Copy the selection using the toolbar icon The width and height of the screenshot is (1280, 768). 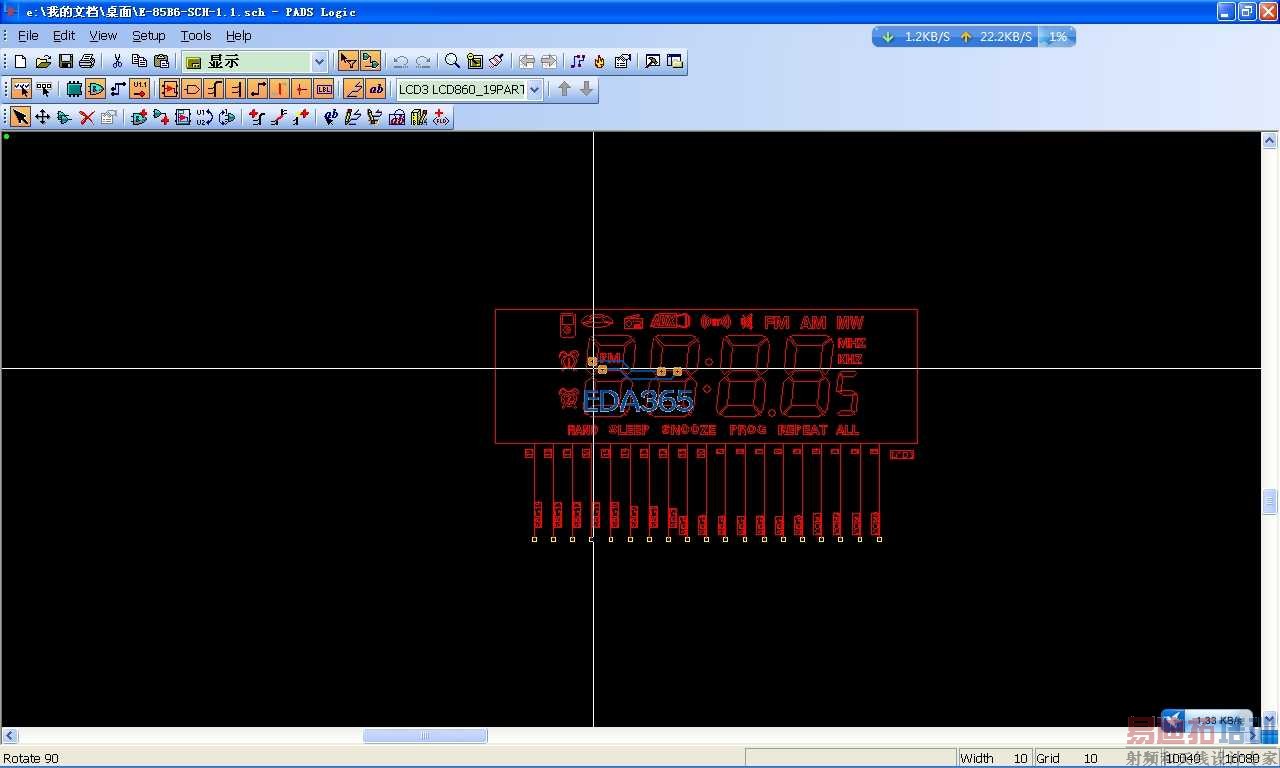pyautogui.click(x=139, y=61)
